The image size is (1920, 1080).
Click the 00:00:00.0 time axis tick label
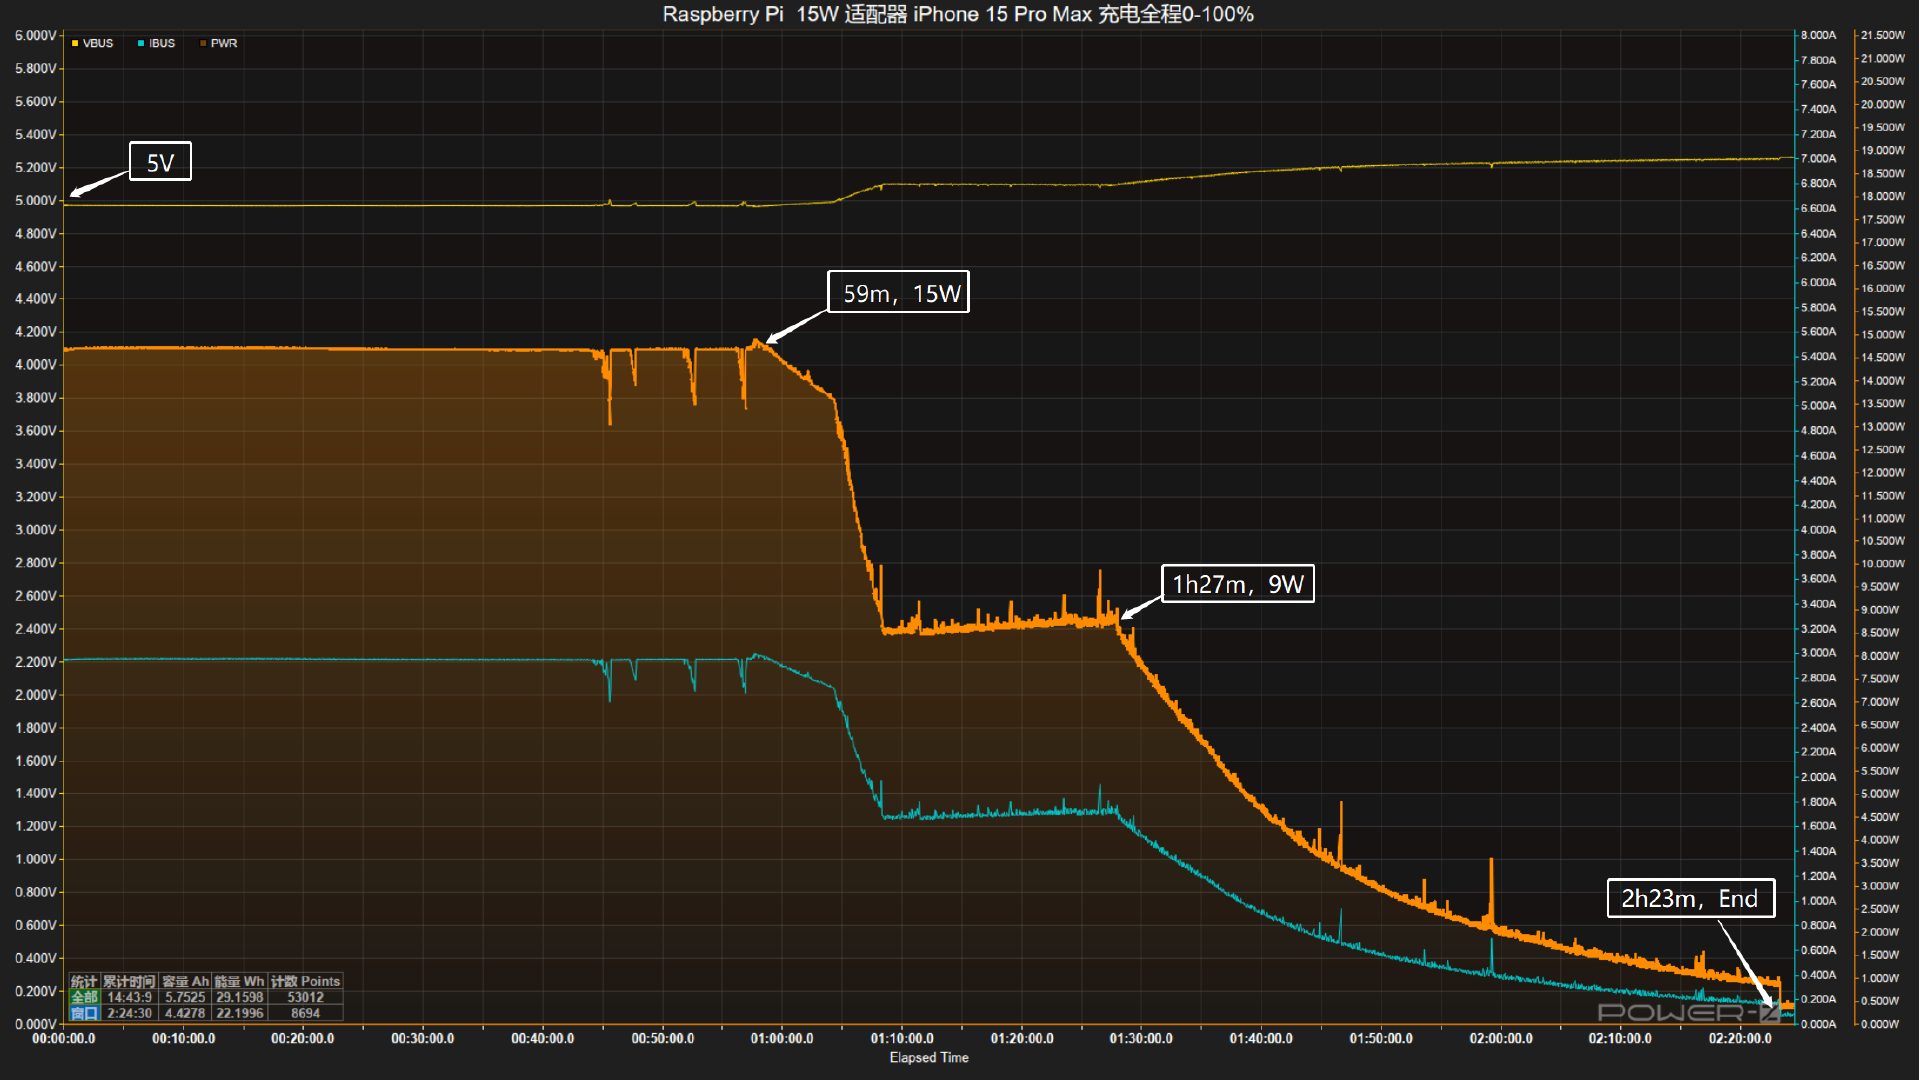(64, 1039)
